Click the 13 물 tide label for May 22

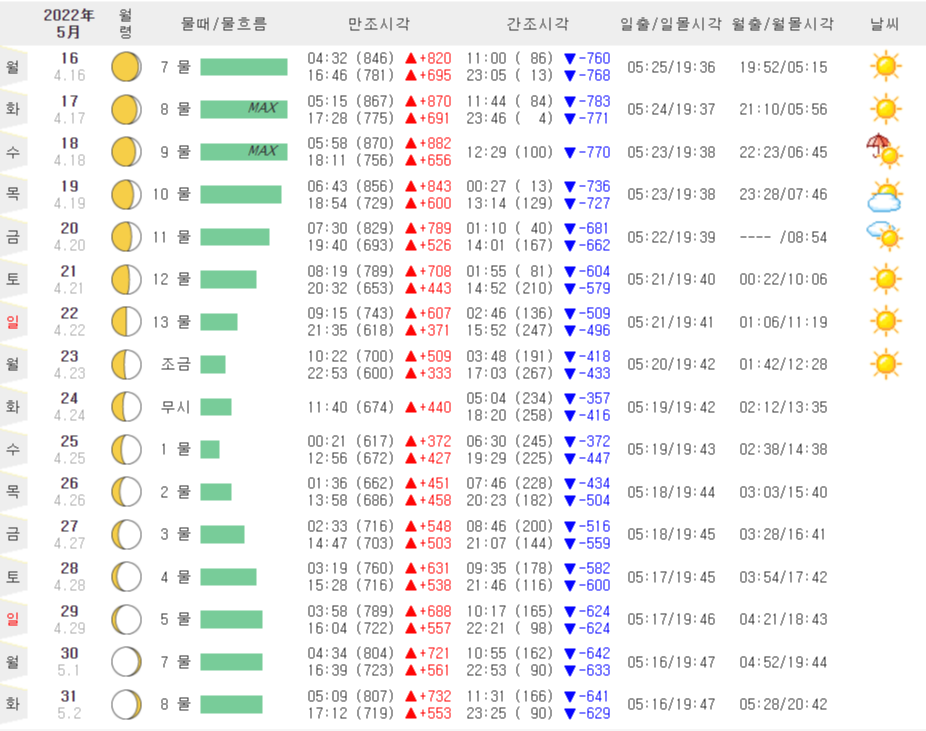pos(171,322)
